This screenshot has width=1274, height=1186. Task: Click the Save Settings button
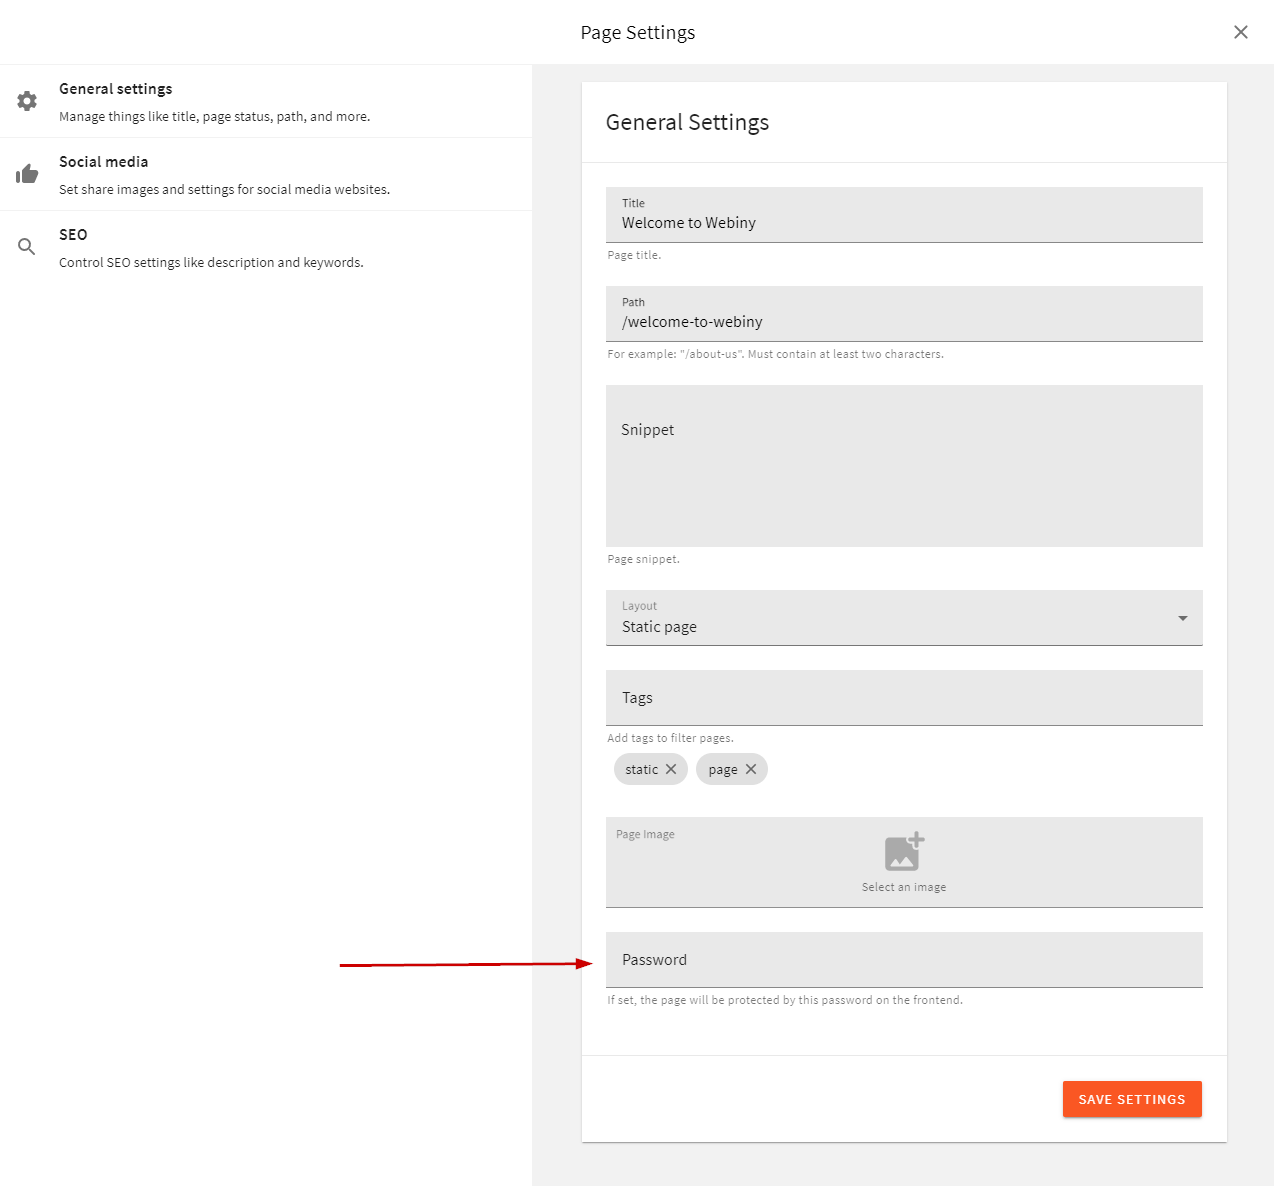1131,1099
